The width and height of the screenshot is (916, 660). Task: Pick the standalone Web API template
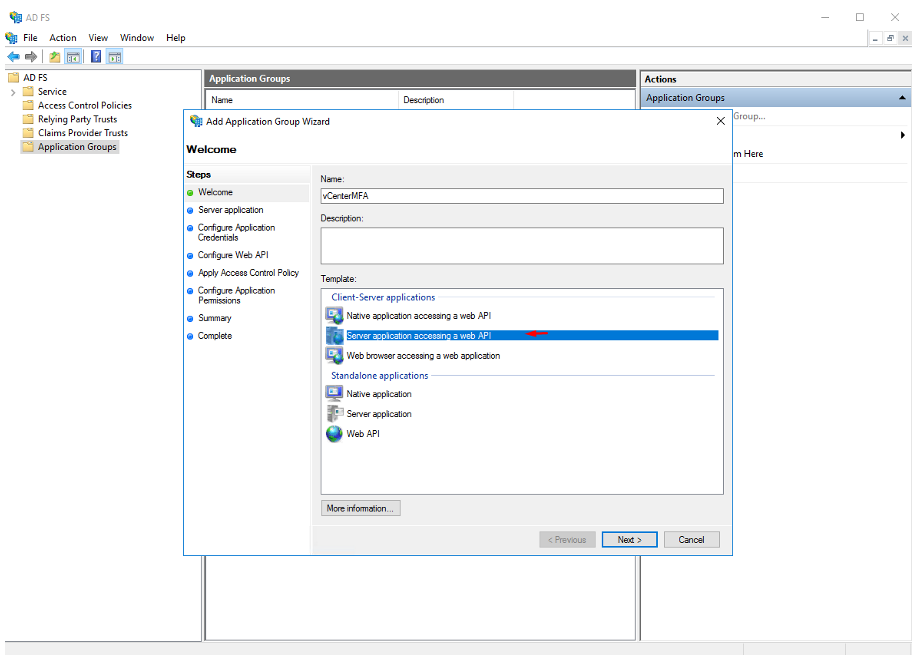click(362, 434)
